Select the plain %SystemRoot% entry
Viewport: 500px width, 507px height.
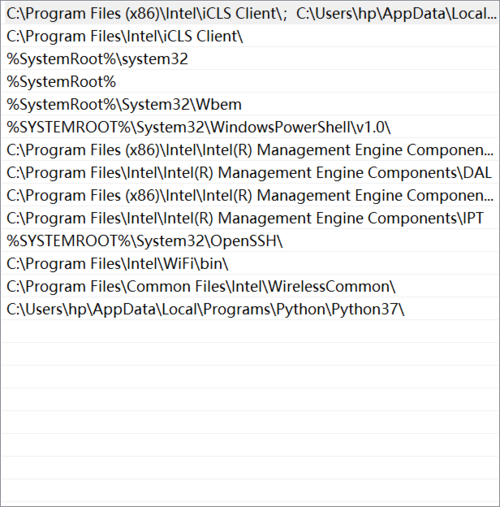coord(251,81)
